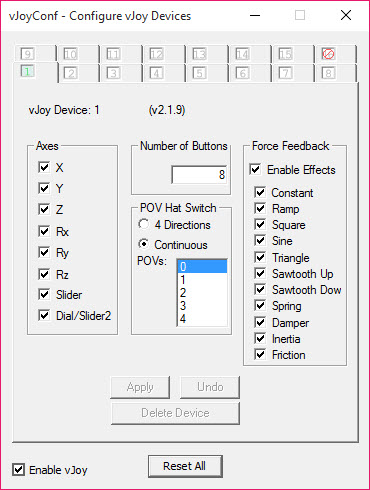The image size is (370, 490).
Task: Select the device 12 tab icon
Action: click(156, 54)
